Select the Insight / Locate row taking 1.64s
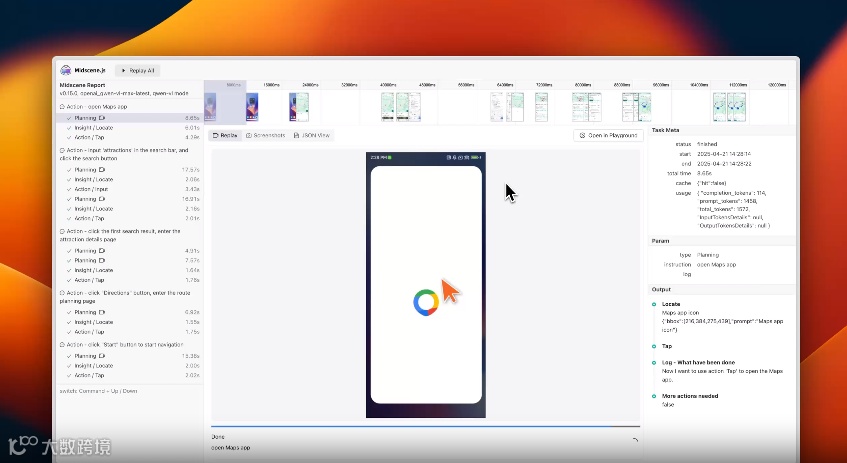 pos(130,270)
